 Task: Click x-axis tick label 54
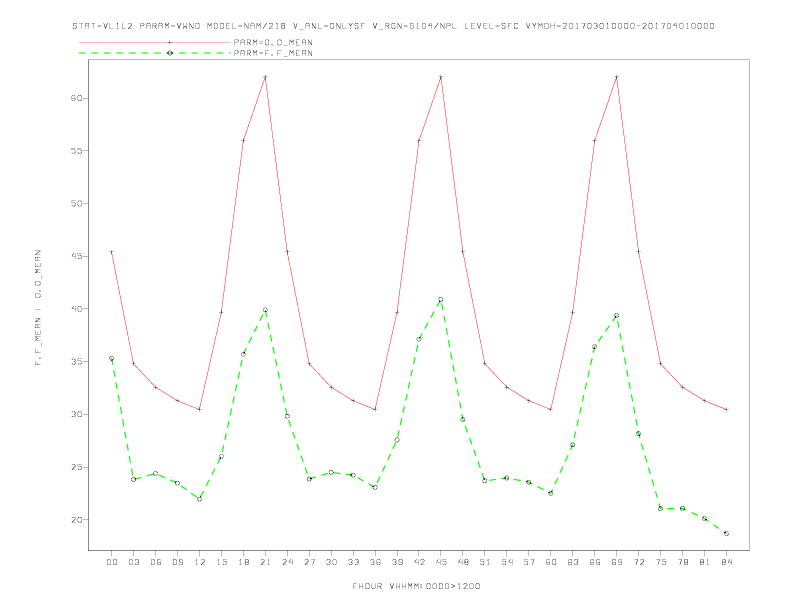[507, 562]
